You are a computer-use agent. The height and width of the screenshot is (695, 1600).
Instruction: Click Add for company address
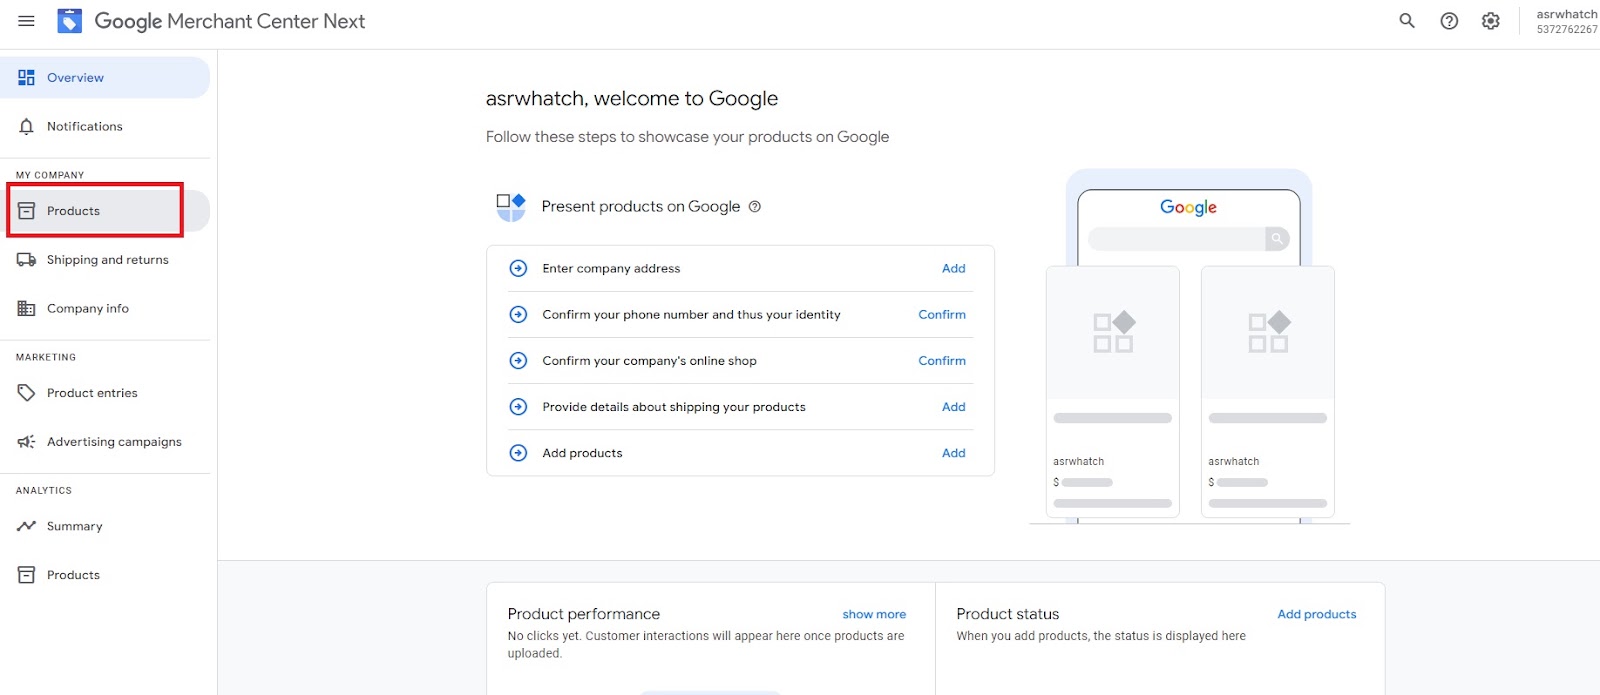coord(954,268)
